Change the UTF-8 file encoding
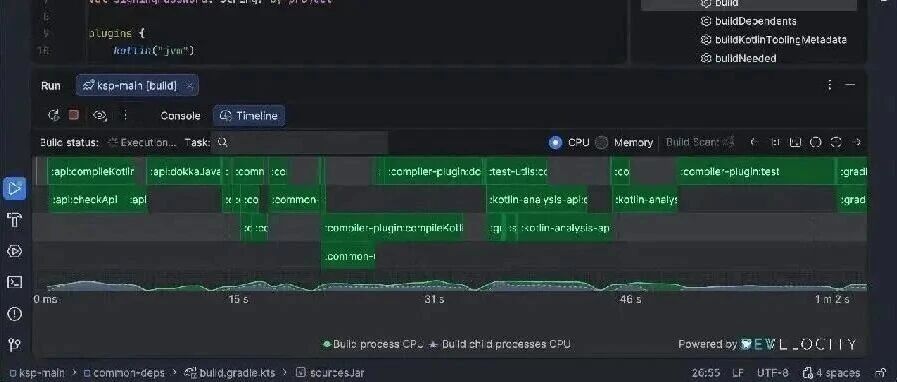Screen dimensions: 897x382 click(x=773, y=373)
